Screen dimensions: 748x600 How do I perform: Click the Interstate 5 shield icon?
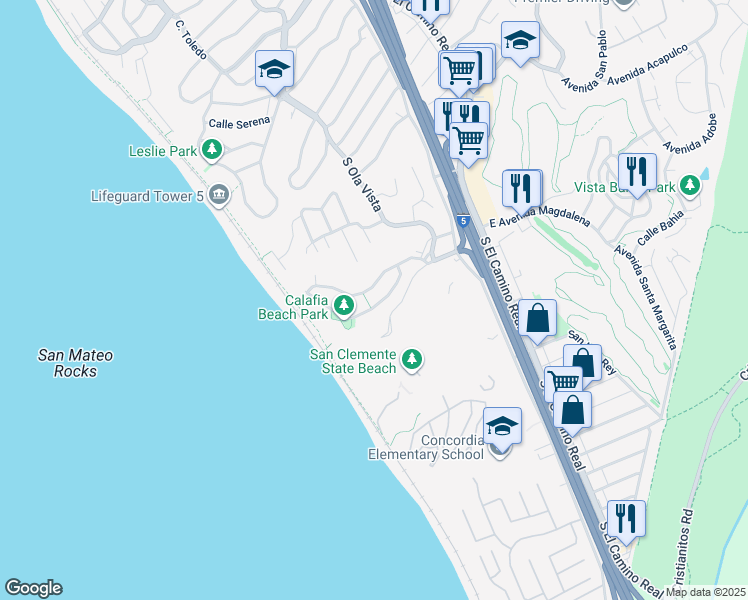pos(463,221)
